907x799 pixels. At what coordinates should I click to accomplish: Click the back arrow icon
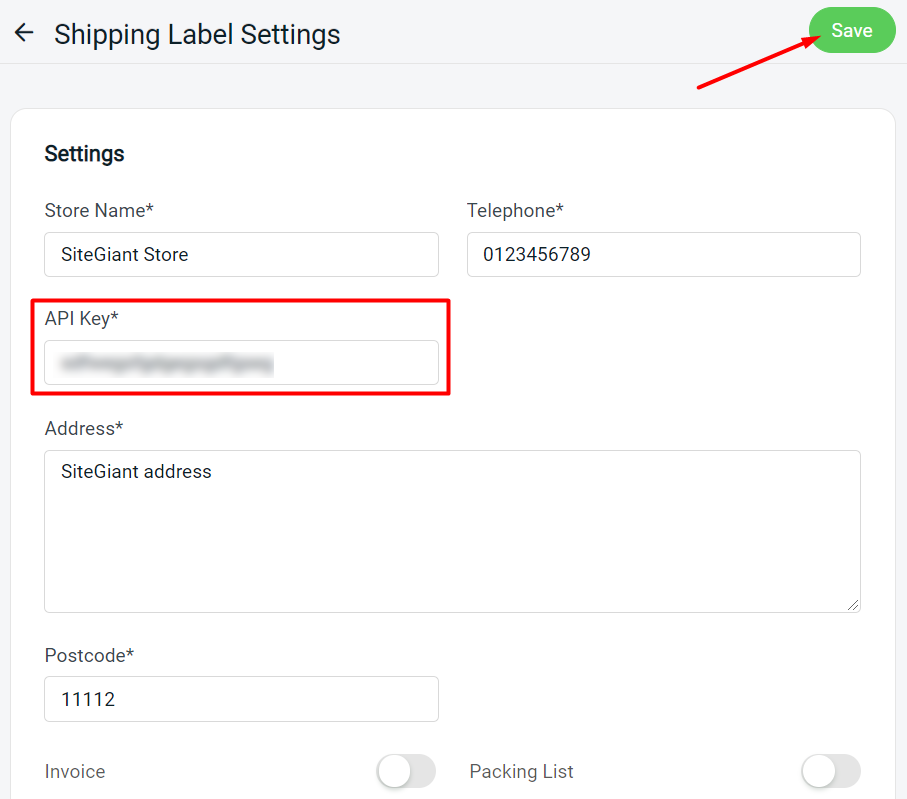[24, 33]
